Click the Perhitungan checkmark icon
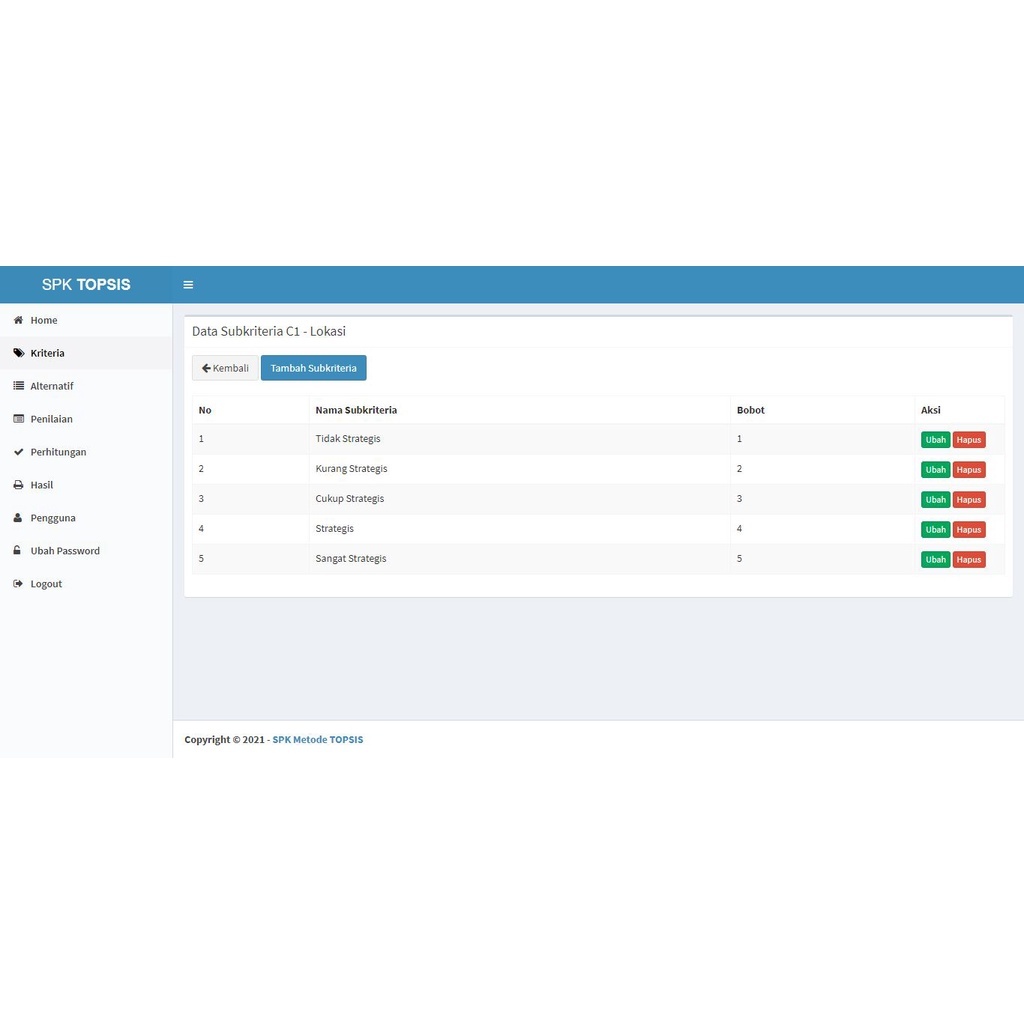The height and width of the screenshot is (1024, 1024). click(x=18, y=452)
